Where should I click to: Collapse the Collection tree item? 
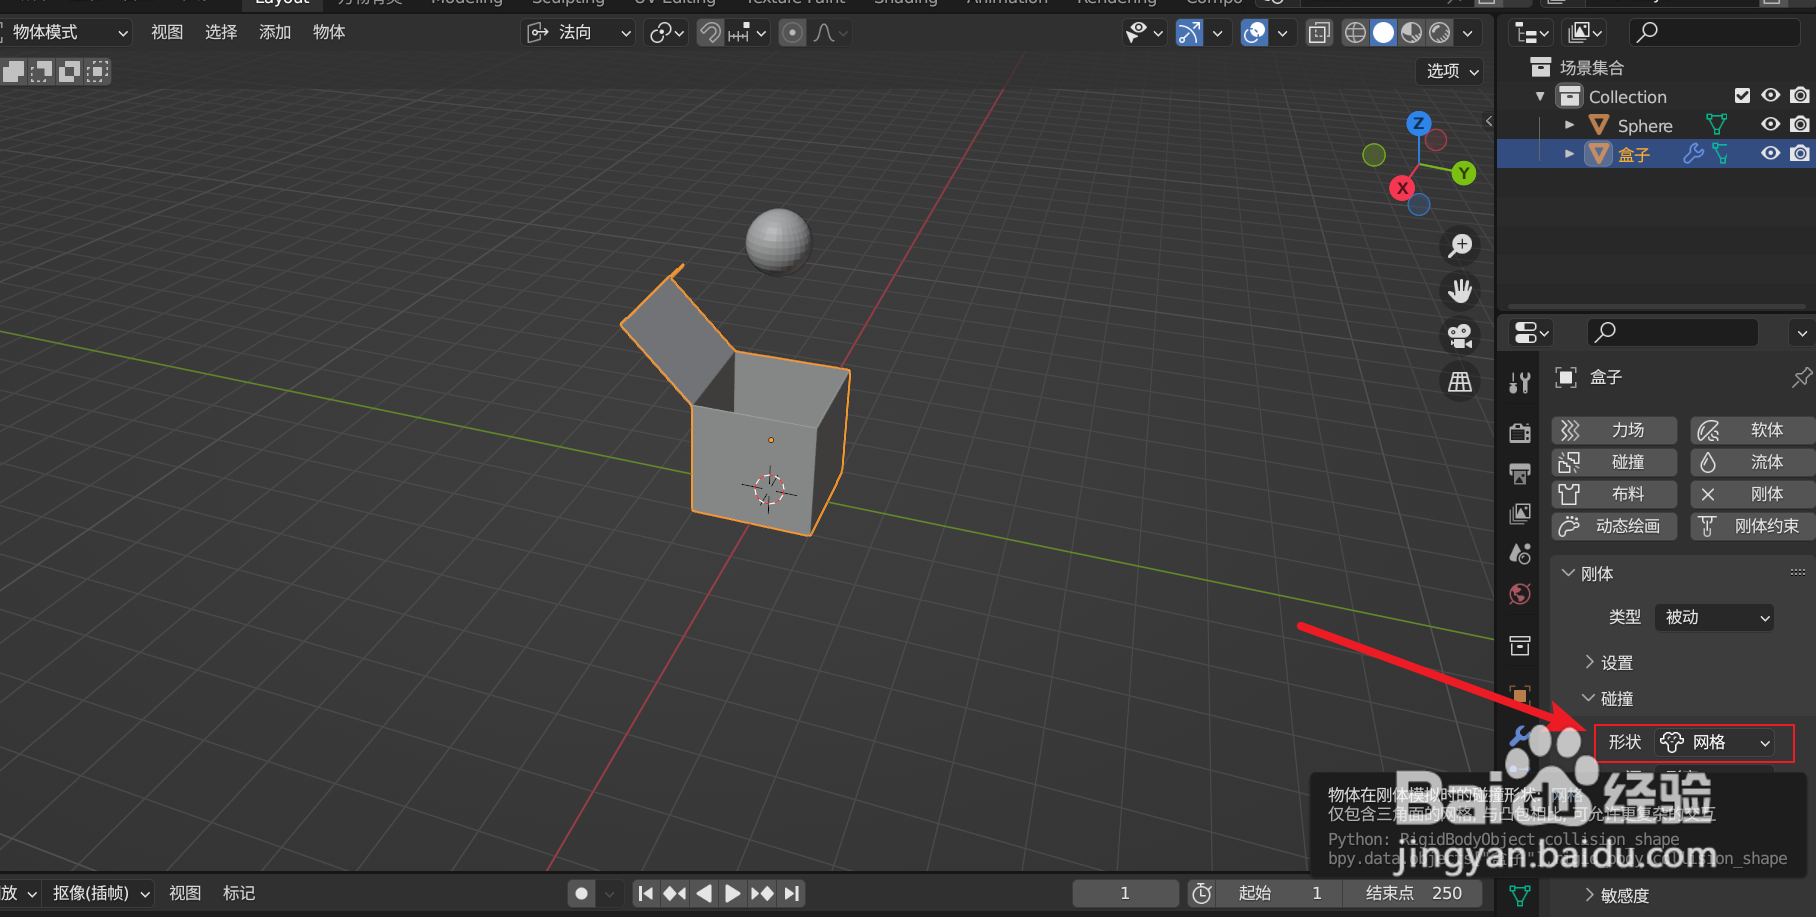click(1540, 96)
